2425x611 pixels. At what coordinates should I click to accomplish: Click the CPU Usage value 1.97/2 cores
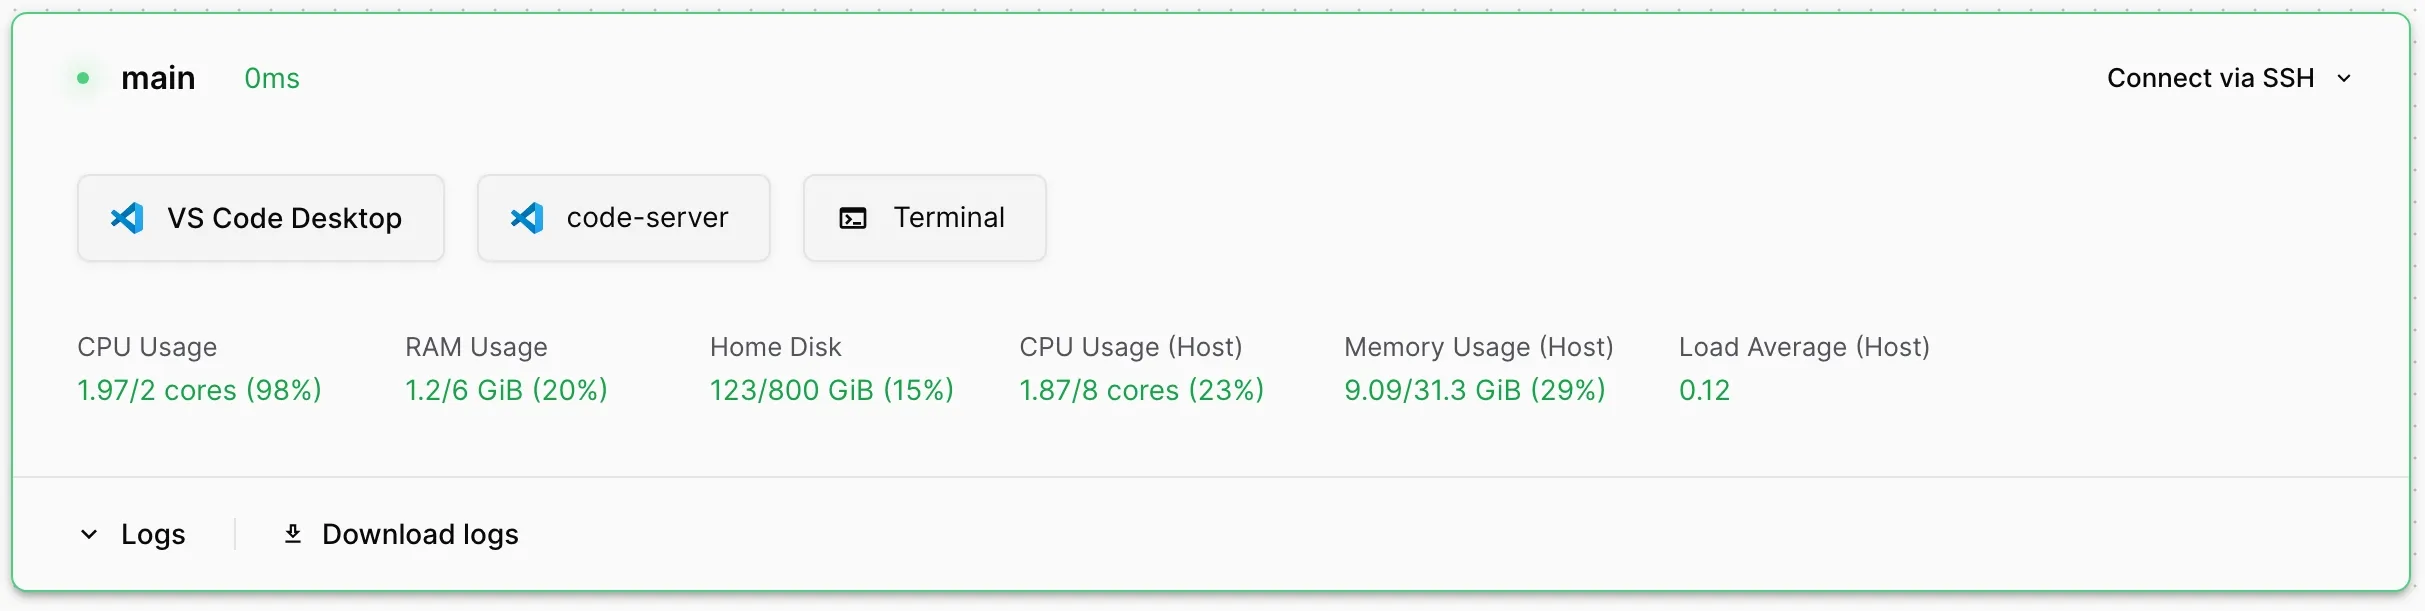click(x=199, y=390)
